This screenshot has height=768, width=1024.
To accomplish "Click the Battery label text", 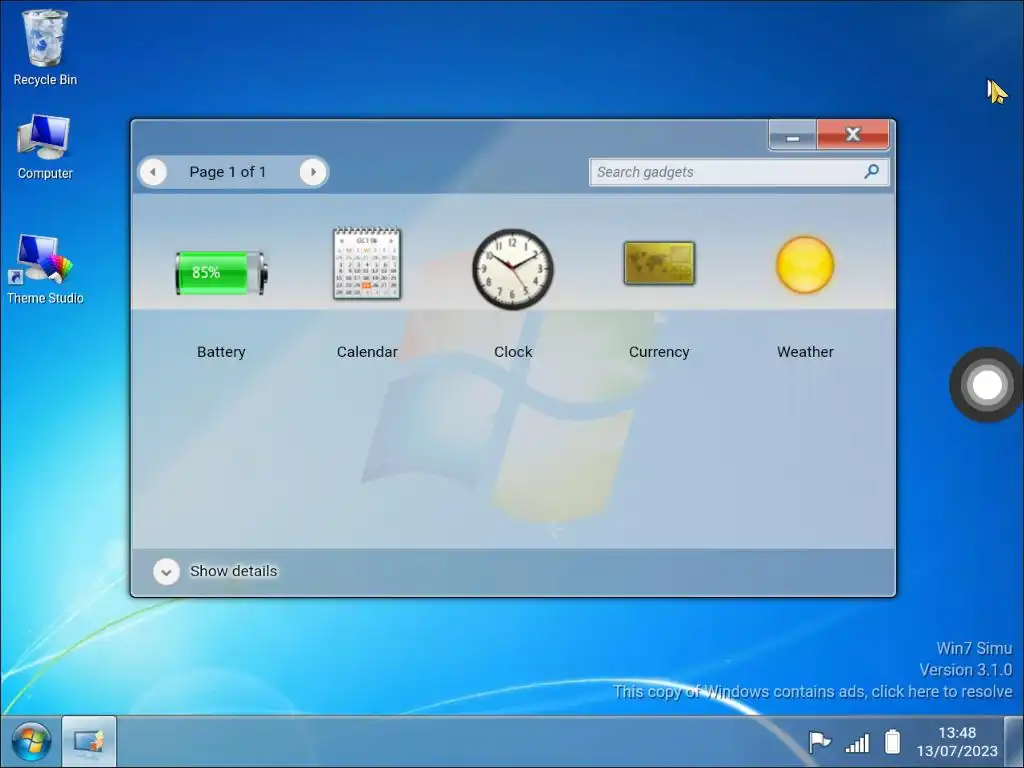I will pos(221,352).
